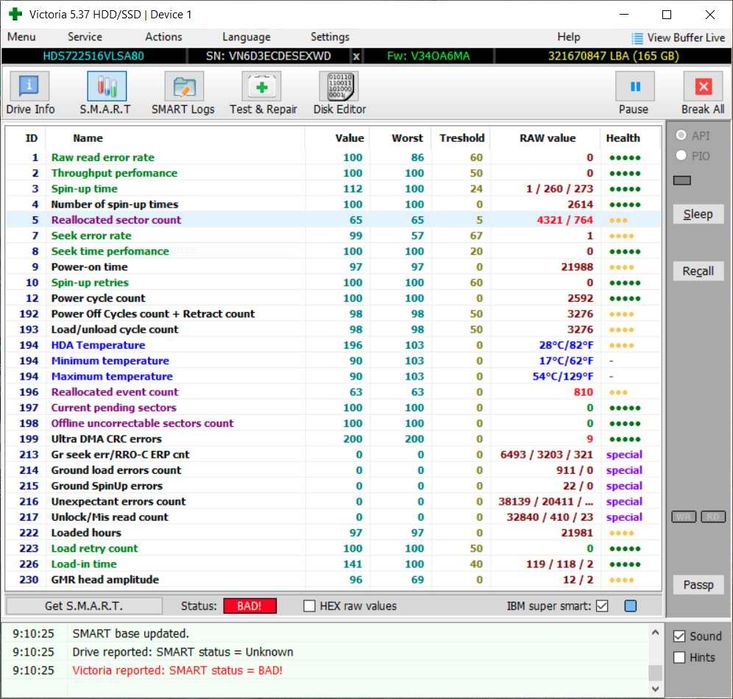Select the Reallocated event count row

333,392
